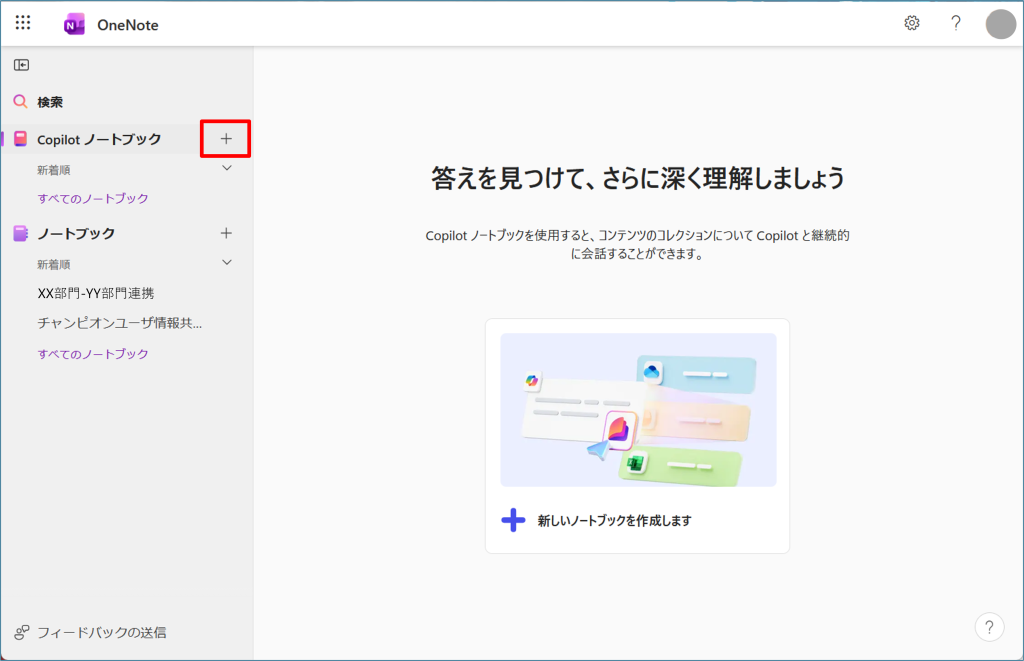Open すべてのノートブック under Copilot ノートブック
The image size is (1024, 661).
[93, 199]
